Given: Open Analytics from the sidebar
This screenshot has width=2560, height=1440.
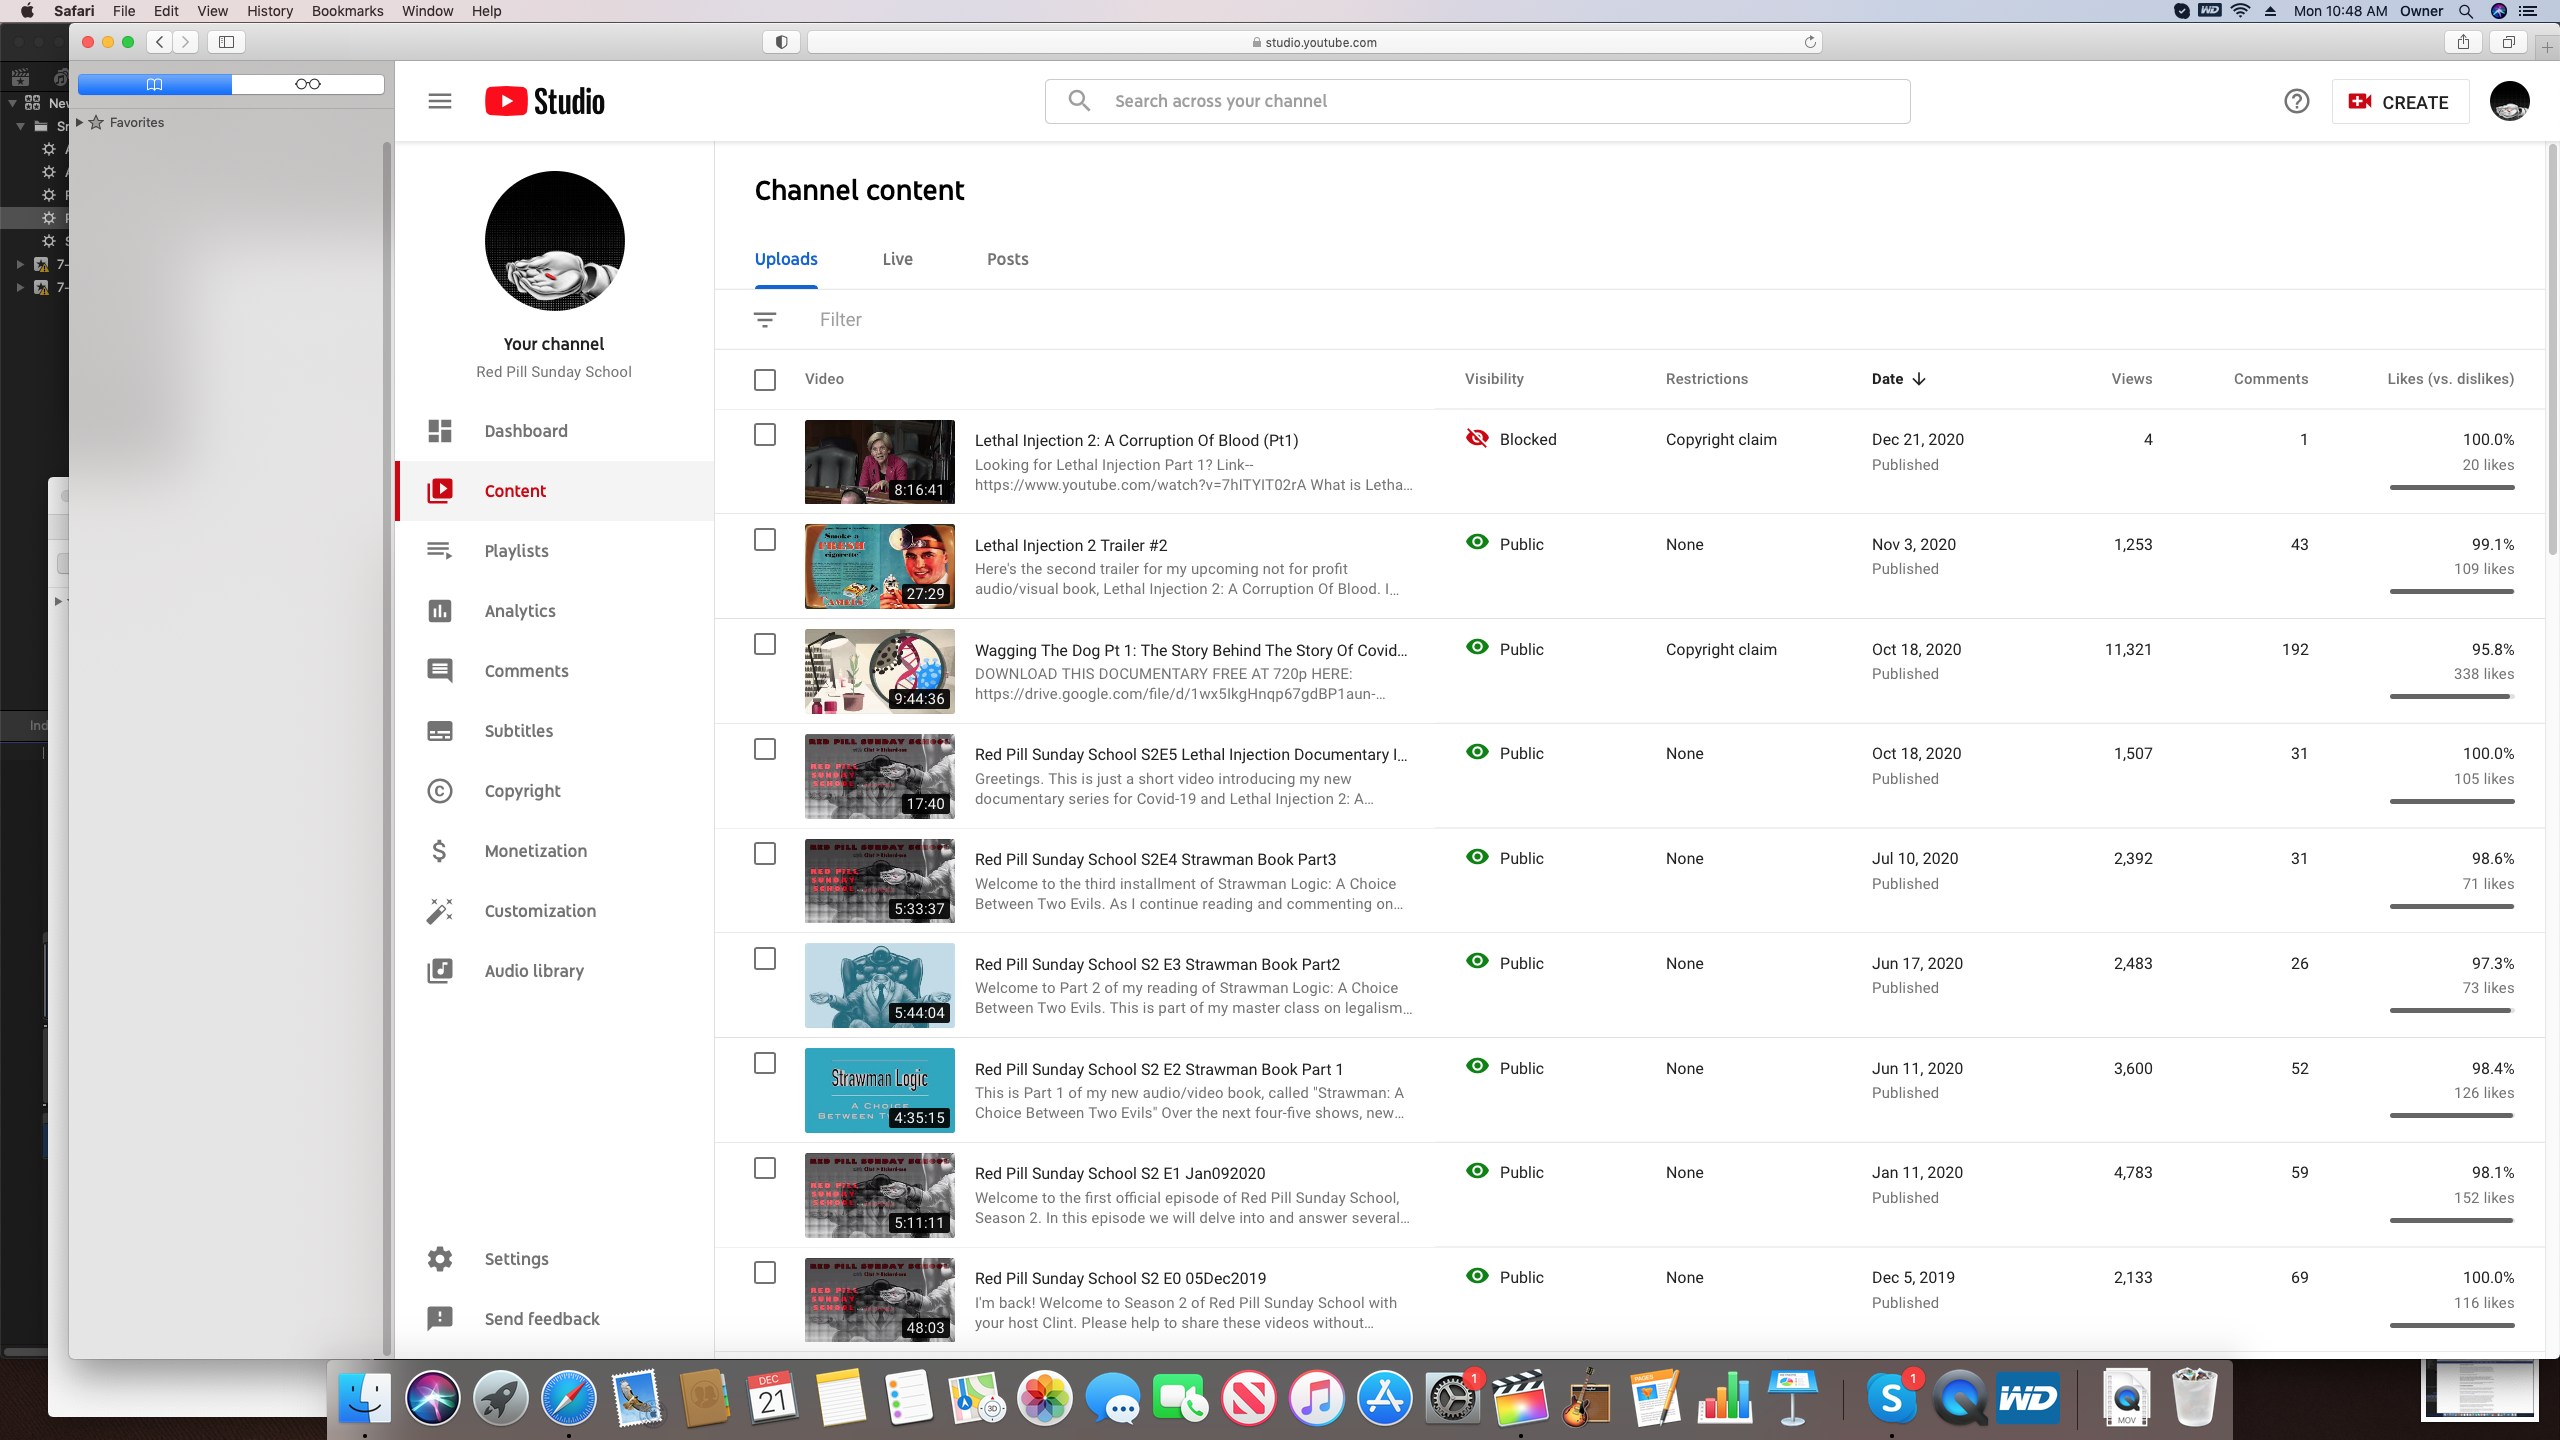Looking at the screenshot, I should 519,611.
